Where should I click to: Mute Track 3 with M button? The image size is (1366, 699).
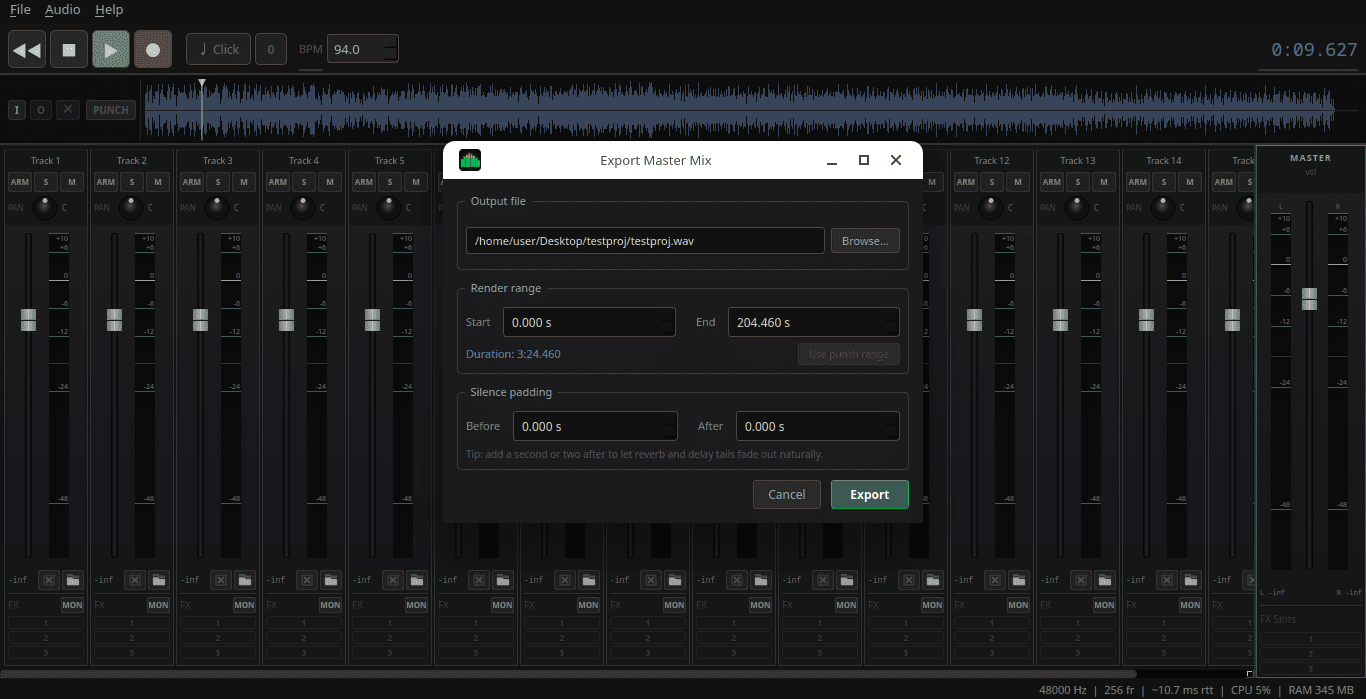click(x=243, y=182)
